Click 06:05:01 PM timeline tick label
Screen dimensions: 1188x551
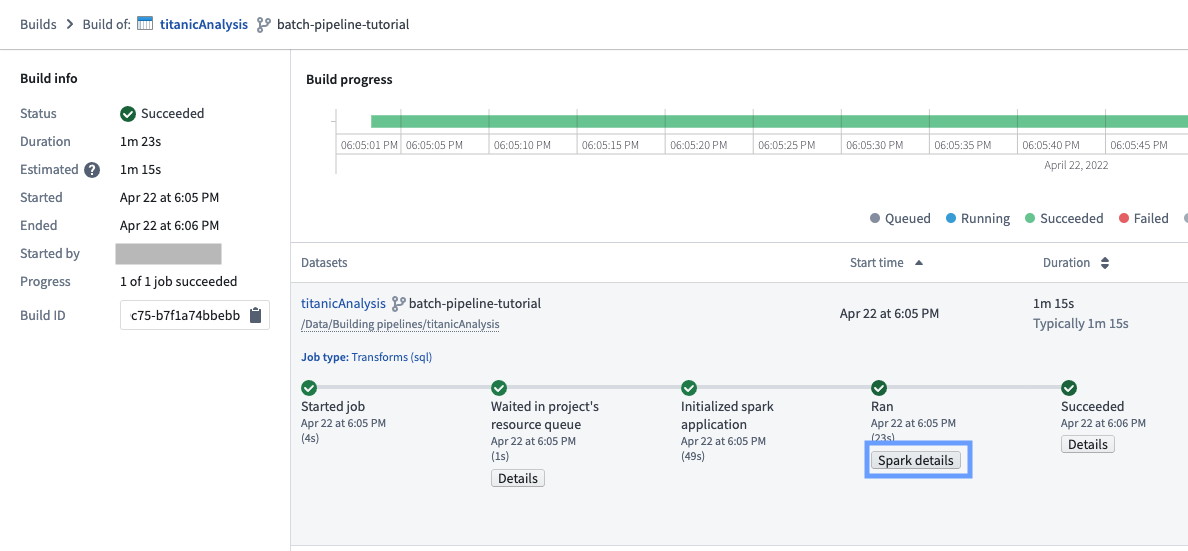[369, 145]
